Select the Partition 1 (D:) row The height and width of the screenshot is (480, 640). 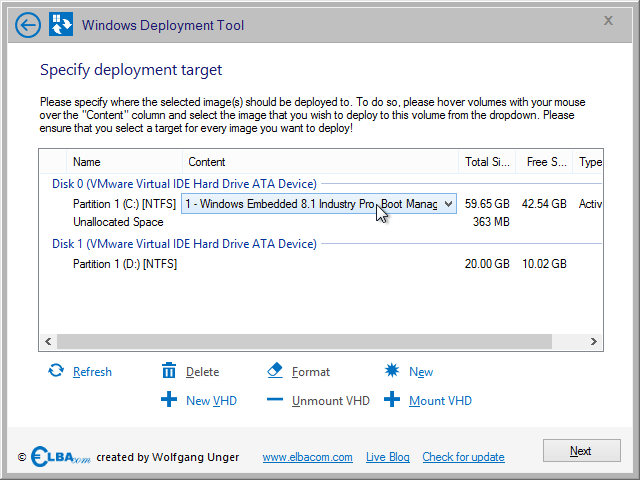[x=321, y=264]
